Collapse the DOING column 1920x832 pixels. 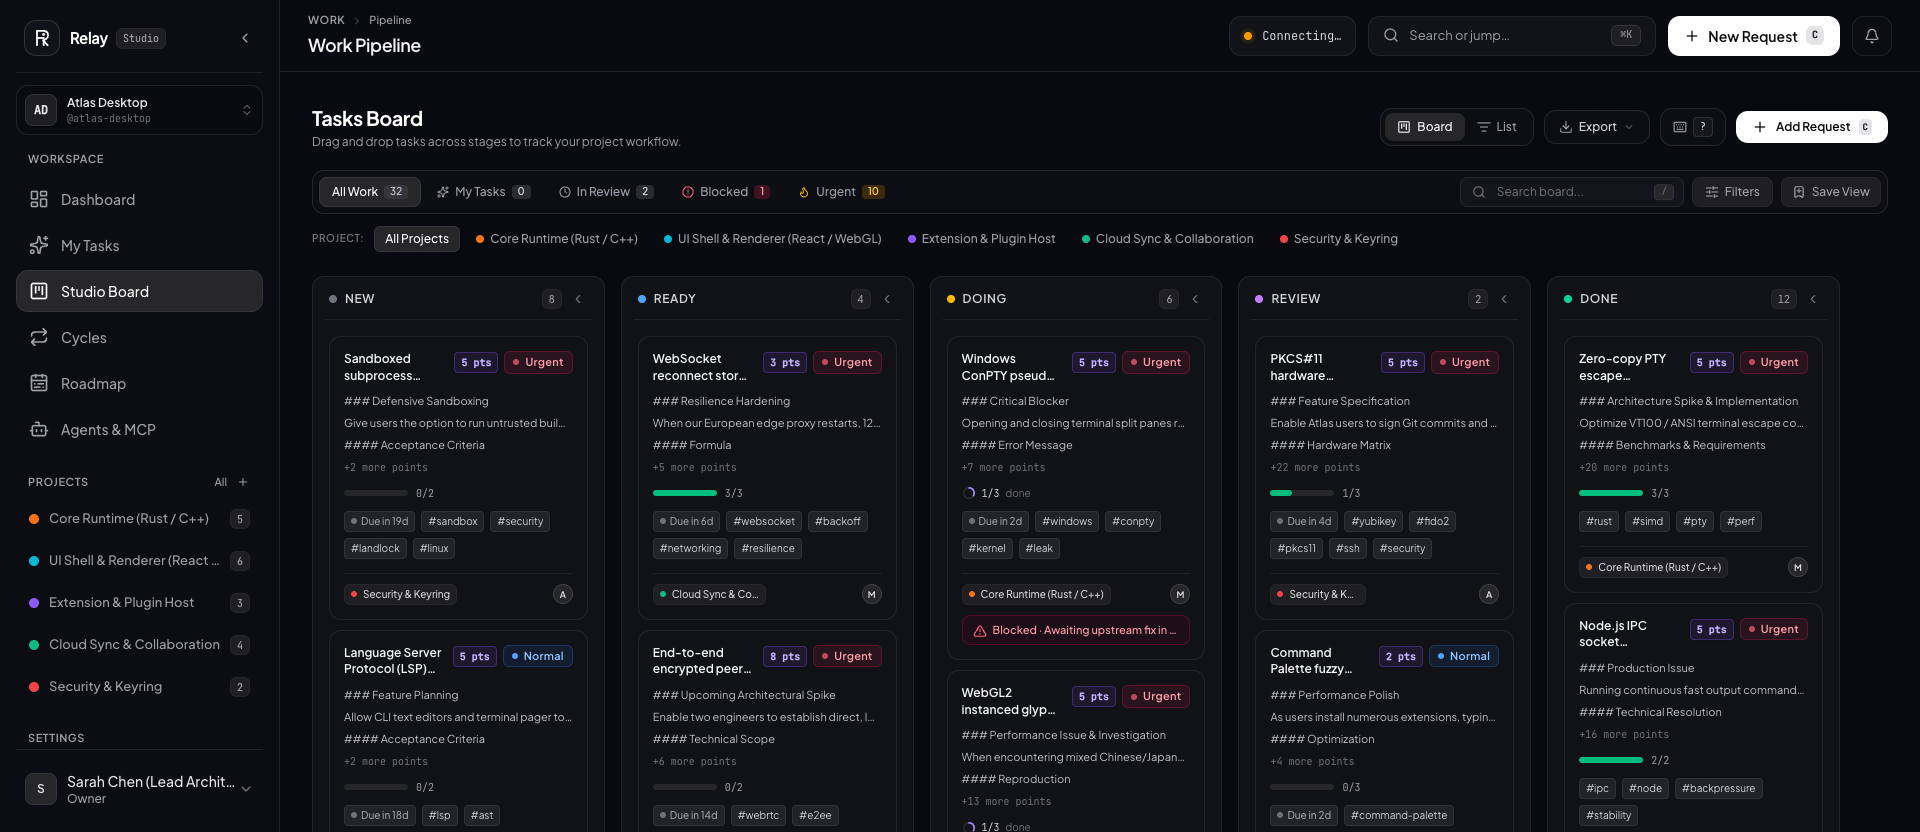tap(1195, 299)
